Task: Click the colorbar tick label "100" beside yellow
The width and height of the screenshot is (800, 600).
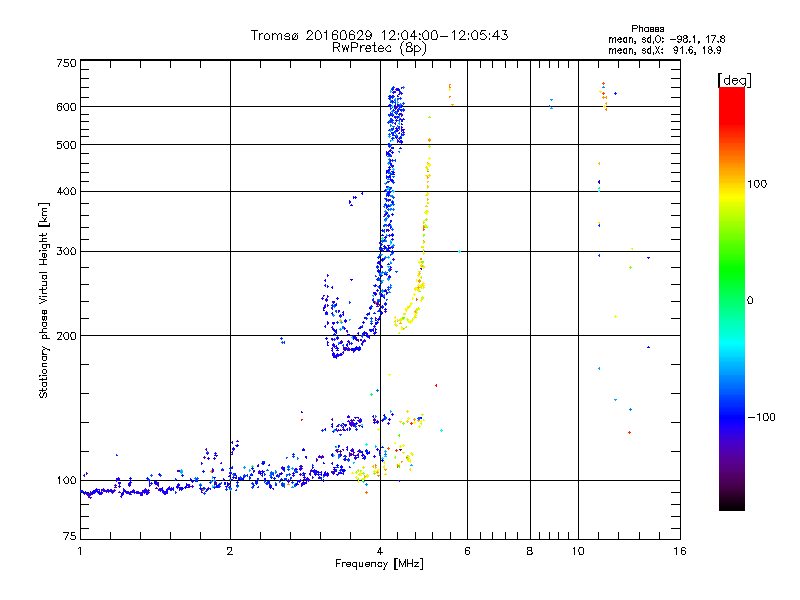Action: (x=757, y=184)
